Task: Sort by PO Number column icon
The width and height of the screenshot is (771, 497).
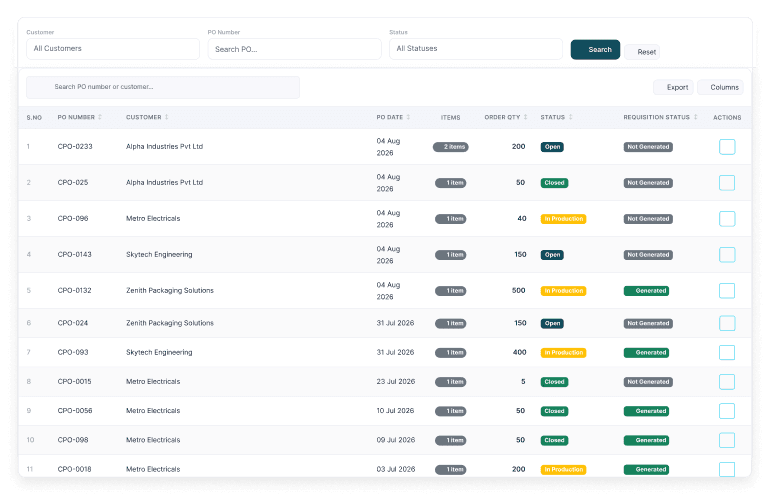Action: (x=100, y=117)
